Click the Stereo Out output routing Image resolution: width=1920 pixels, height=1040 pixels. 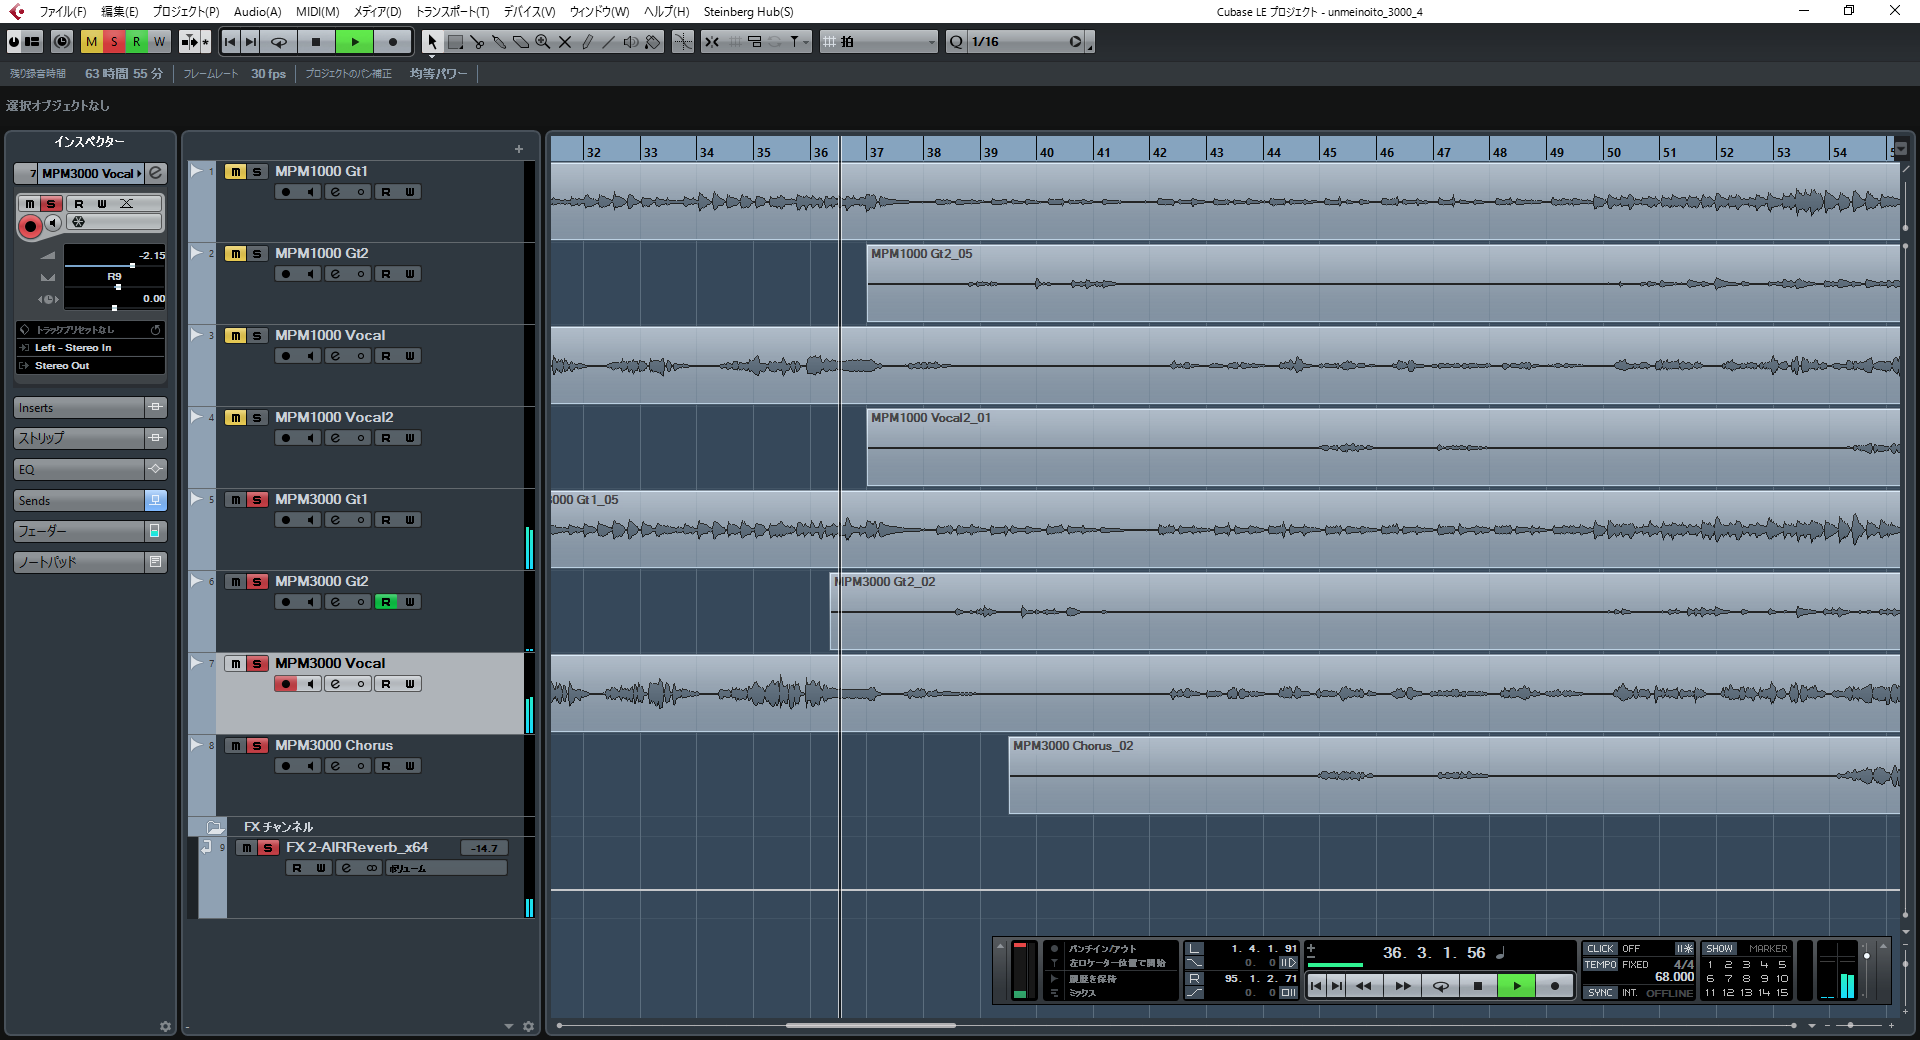click(90, 366)
